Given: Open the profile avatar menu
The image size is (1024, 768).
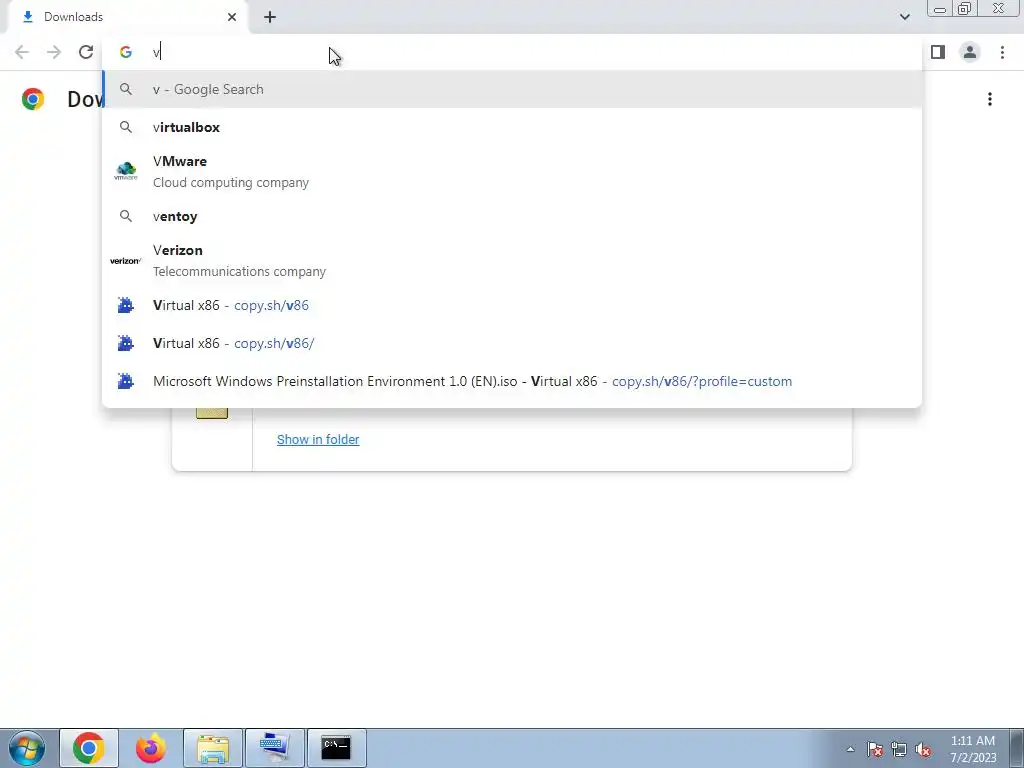Looking at the screenshot, I should coord(970,52).
